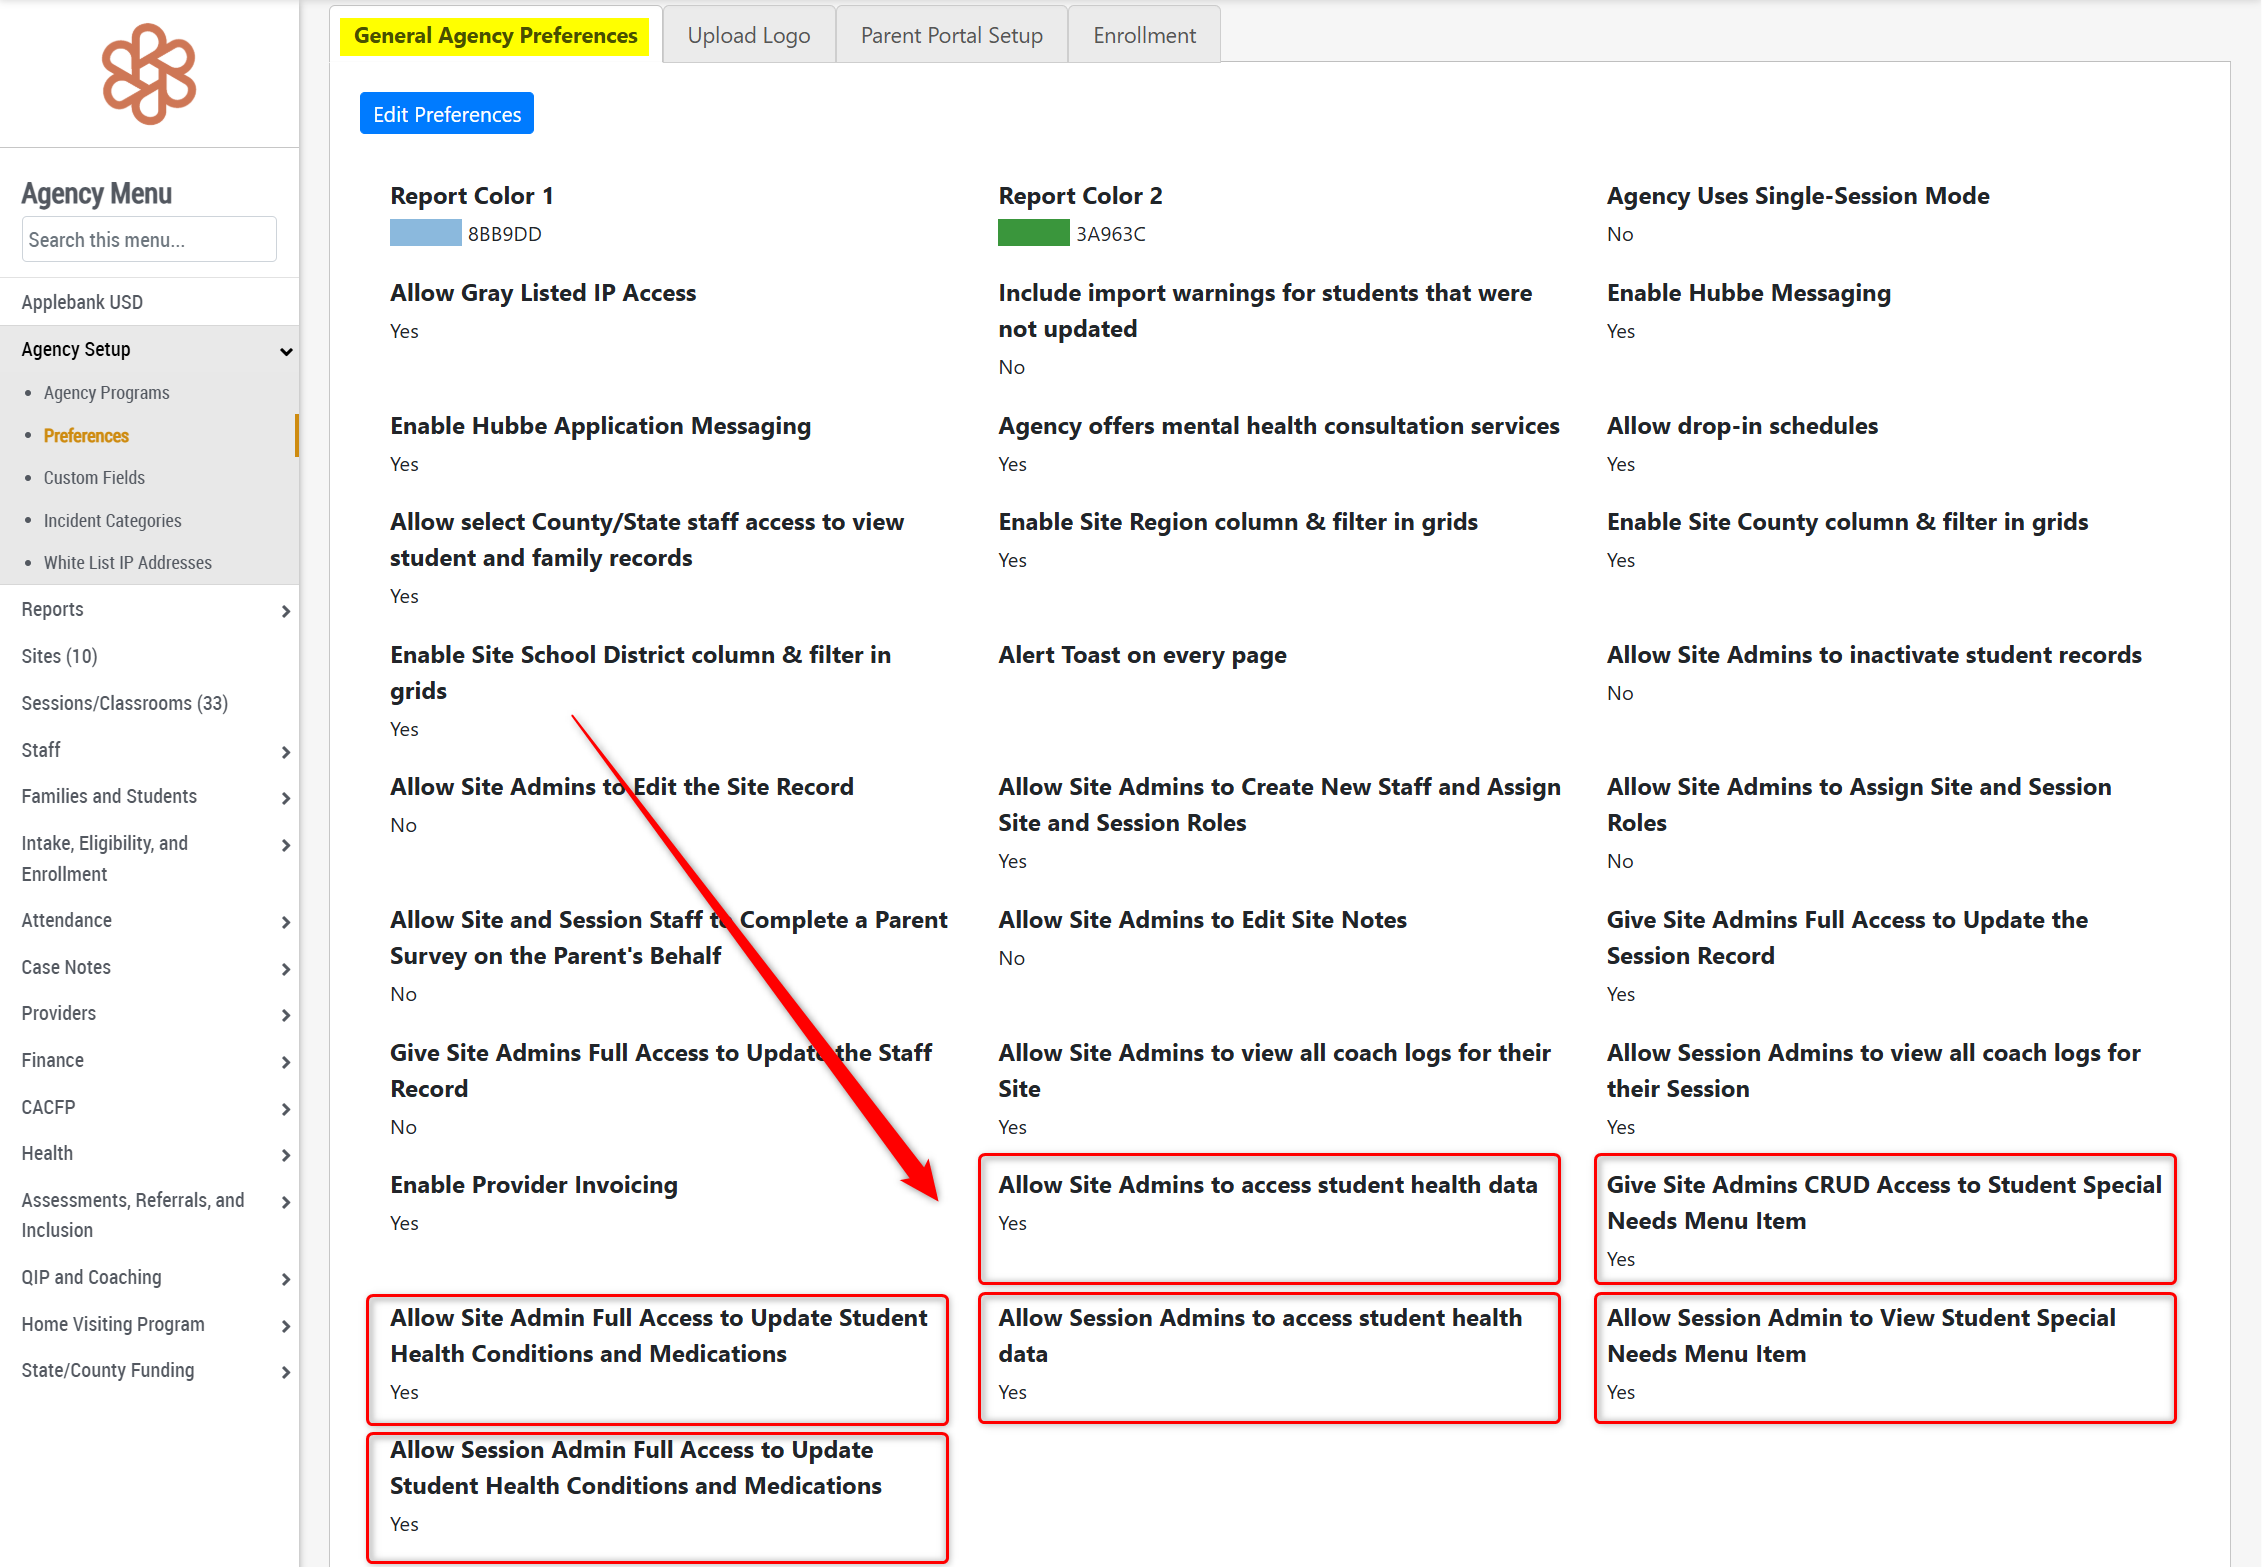Viewport: 2262px width, 1567px height.
Task: Switch to the Upload Logo tab
Action: 748,36
